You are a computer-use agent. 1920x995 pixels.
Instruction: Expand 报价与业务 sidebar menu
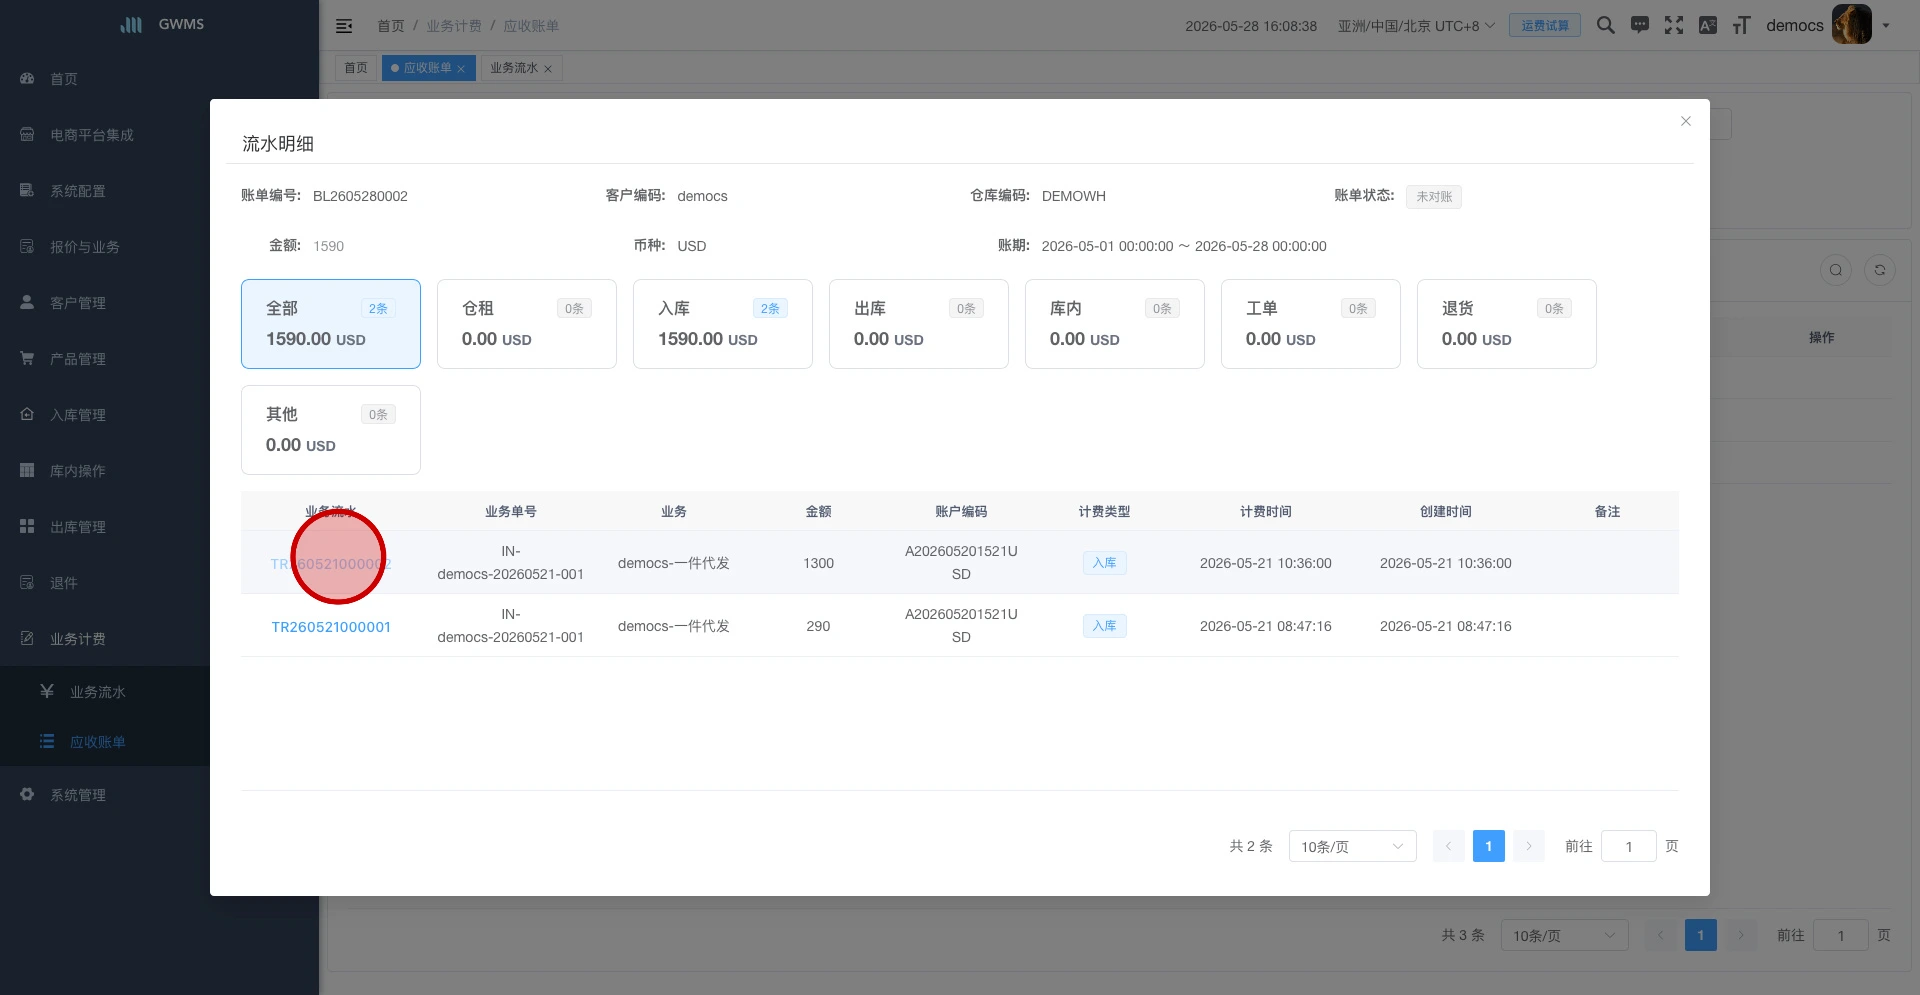click(85, 247)
